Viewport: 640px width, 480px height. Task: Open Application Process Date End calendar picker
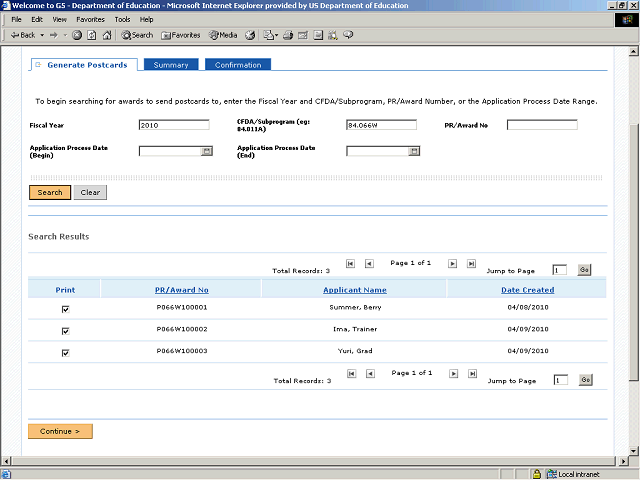(413, 152)
